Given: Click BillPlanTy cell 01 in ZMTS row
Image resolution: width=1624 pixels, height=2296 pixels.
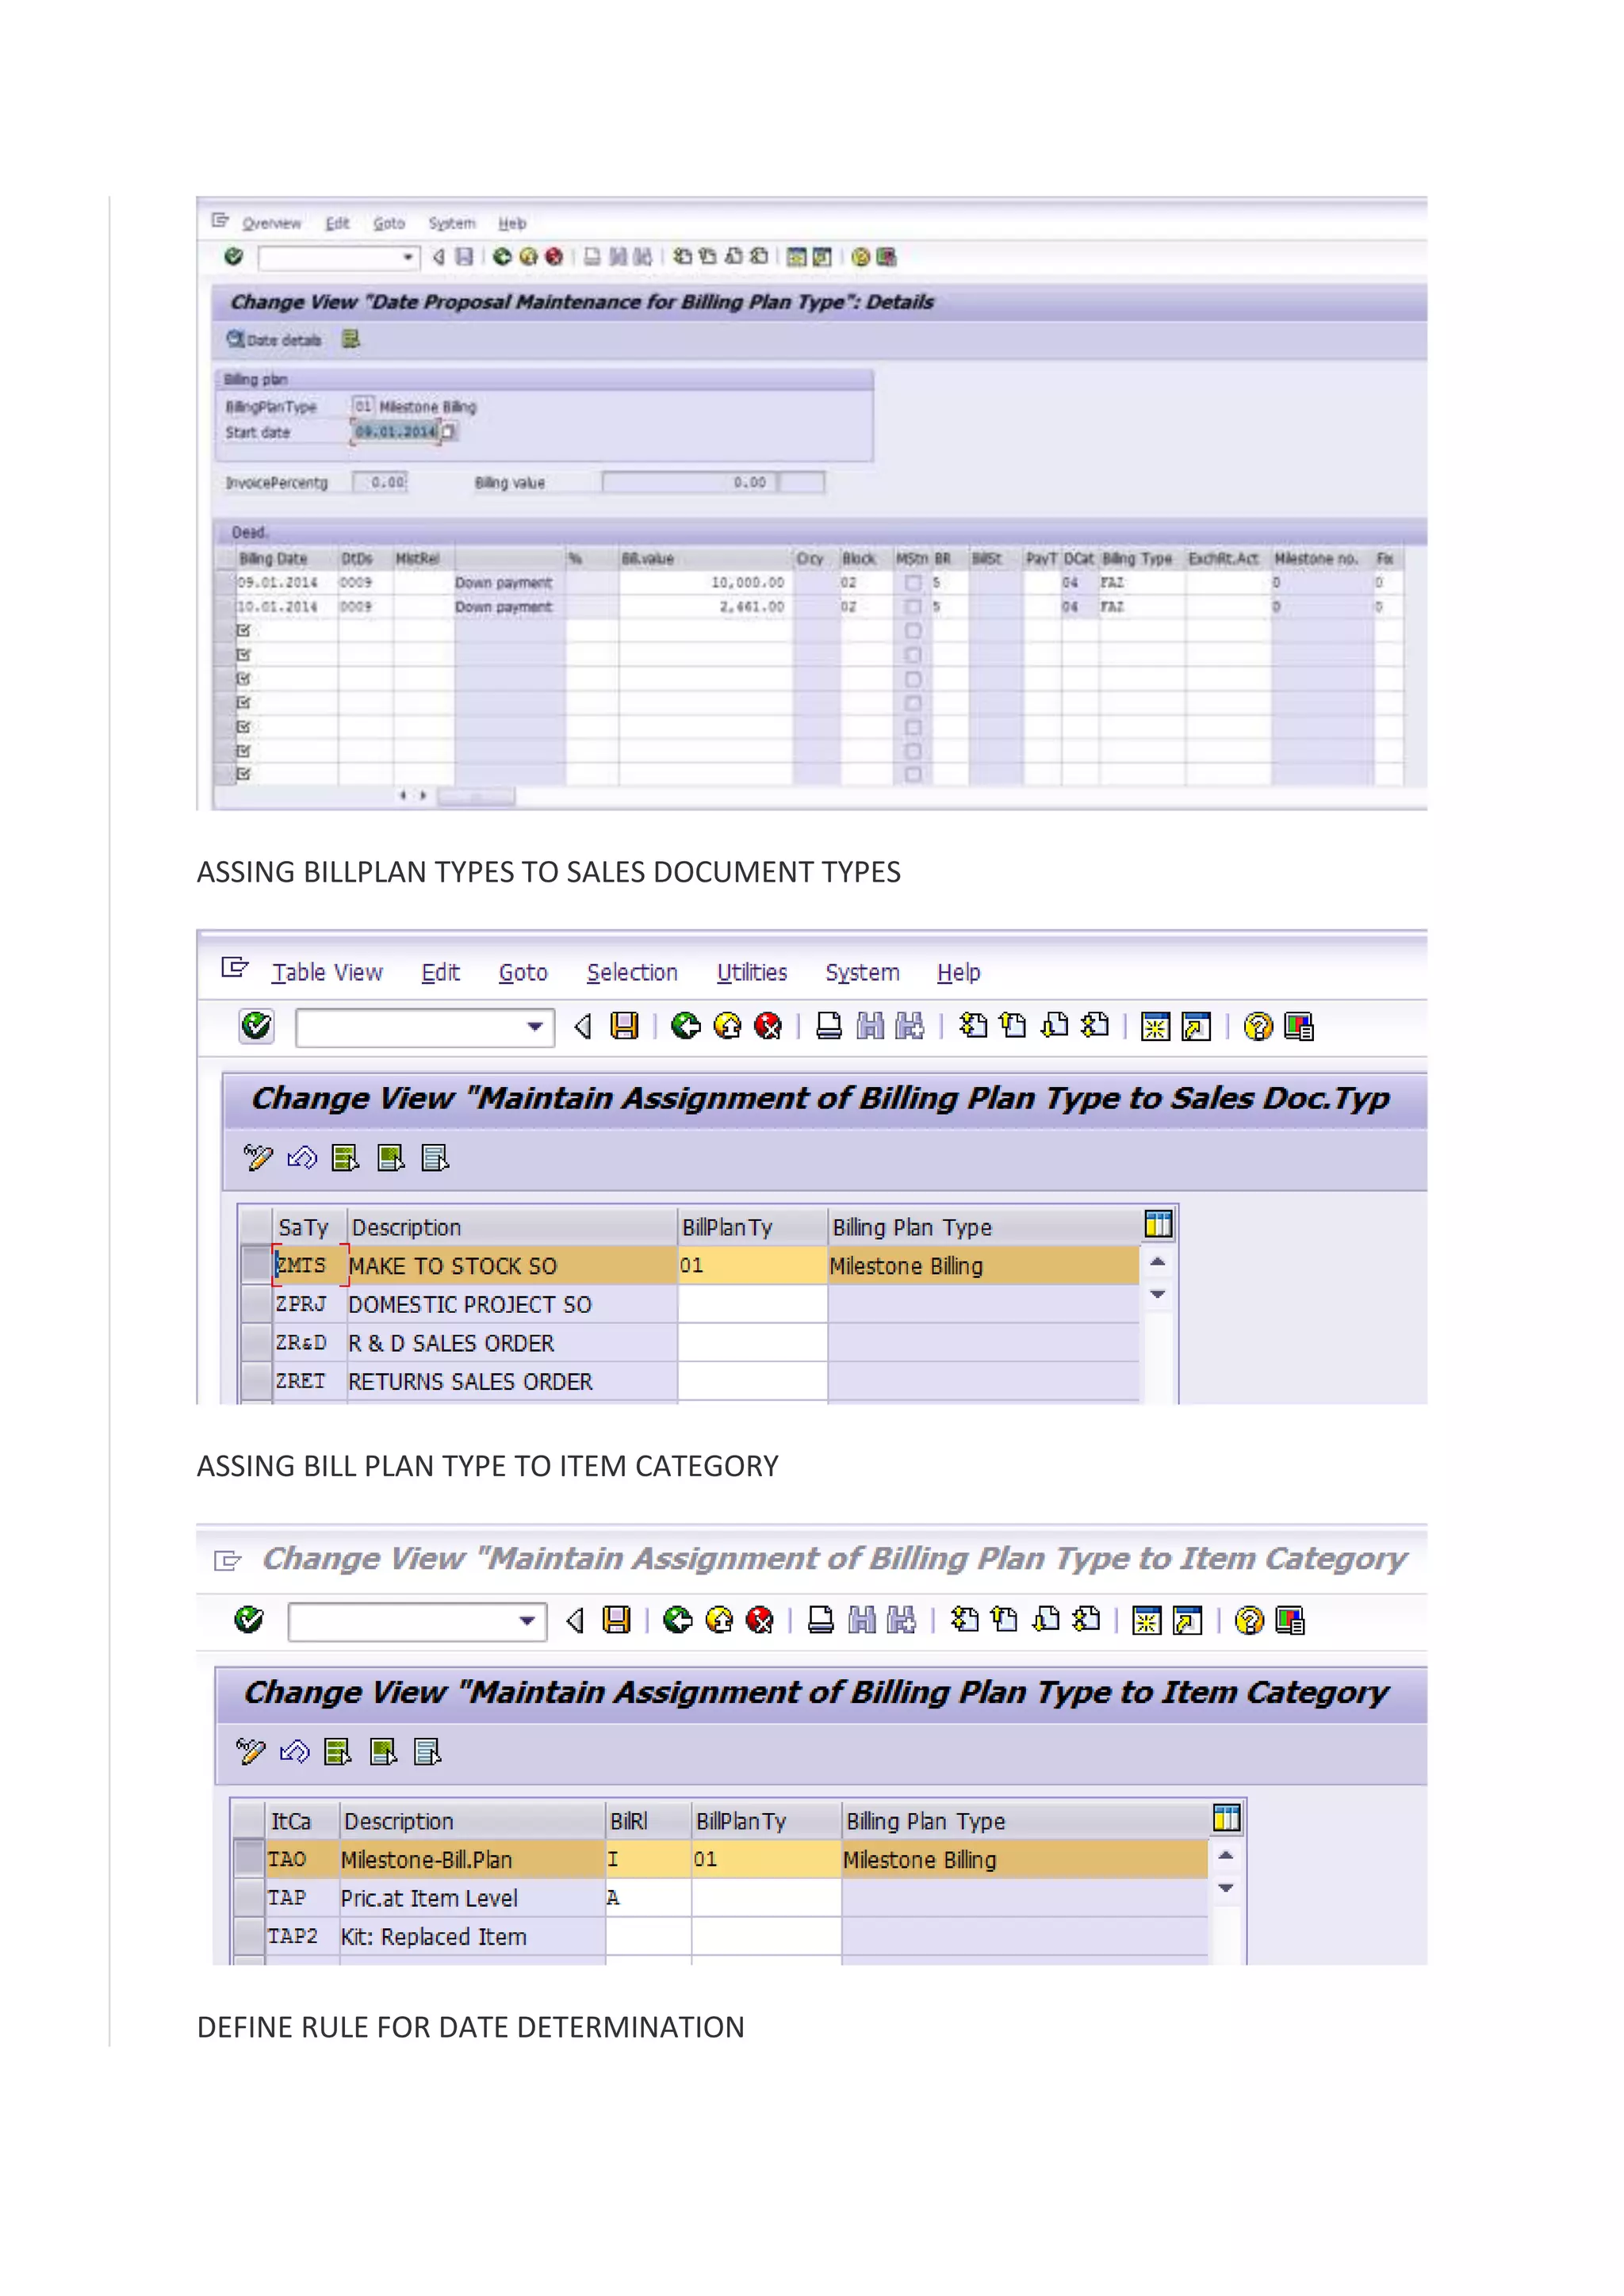Looking at the screenshot, I should coord(752,1265).
